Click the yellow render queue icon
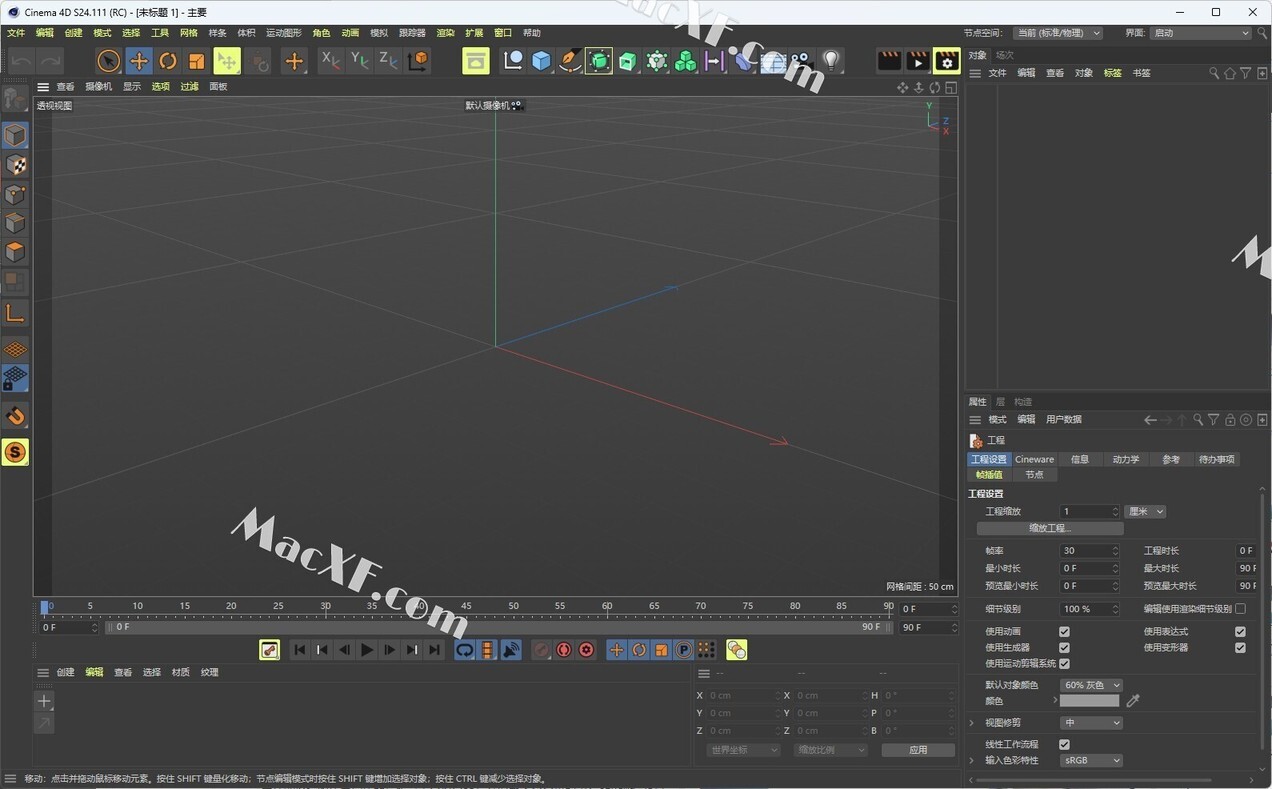This screenshot has width=1272, height=789. (x=476, y=61)
